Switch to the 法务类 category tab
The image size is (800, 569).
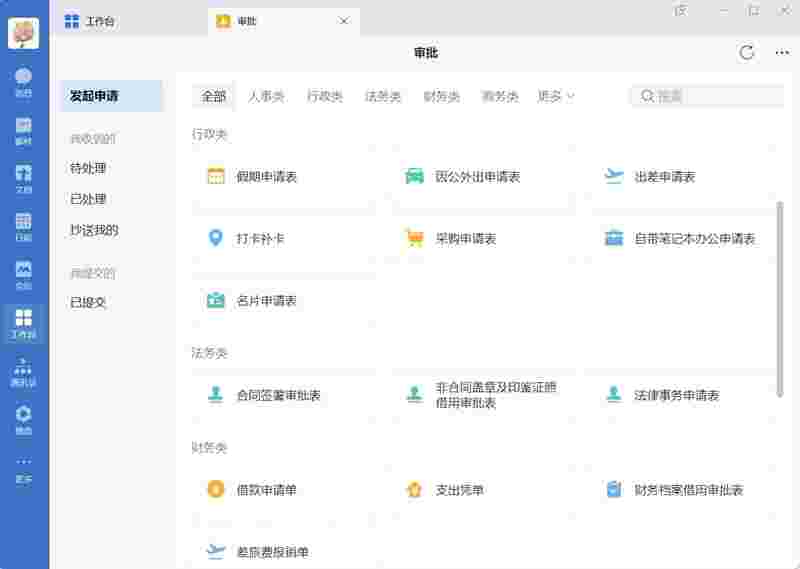pos(383,96)
